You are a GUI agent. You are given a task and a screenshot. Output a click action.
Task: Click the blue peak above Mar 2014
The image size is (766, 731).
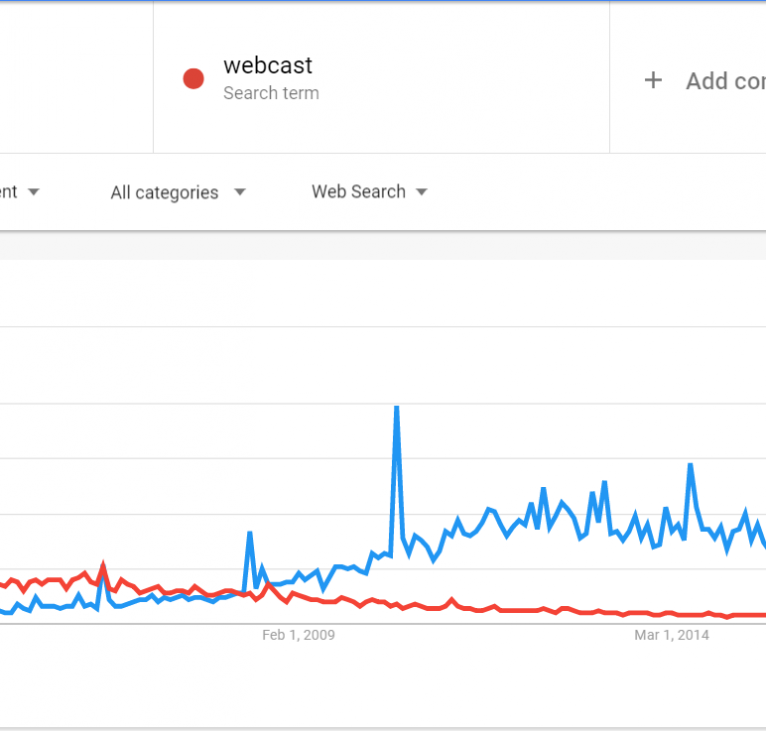(690, 466)
